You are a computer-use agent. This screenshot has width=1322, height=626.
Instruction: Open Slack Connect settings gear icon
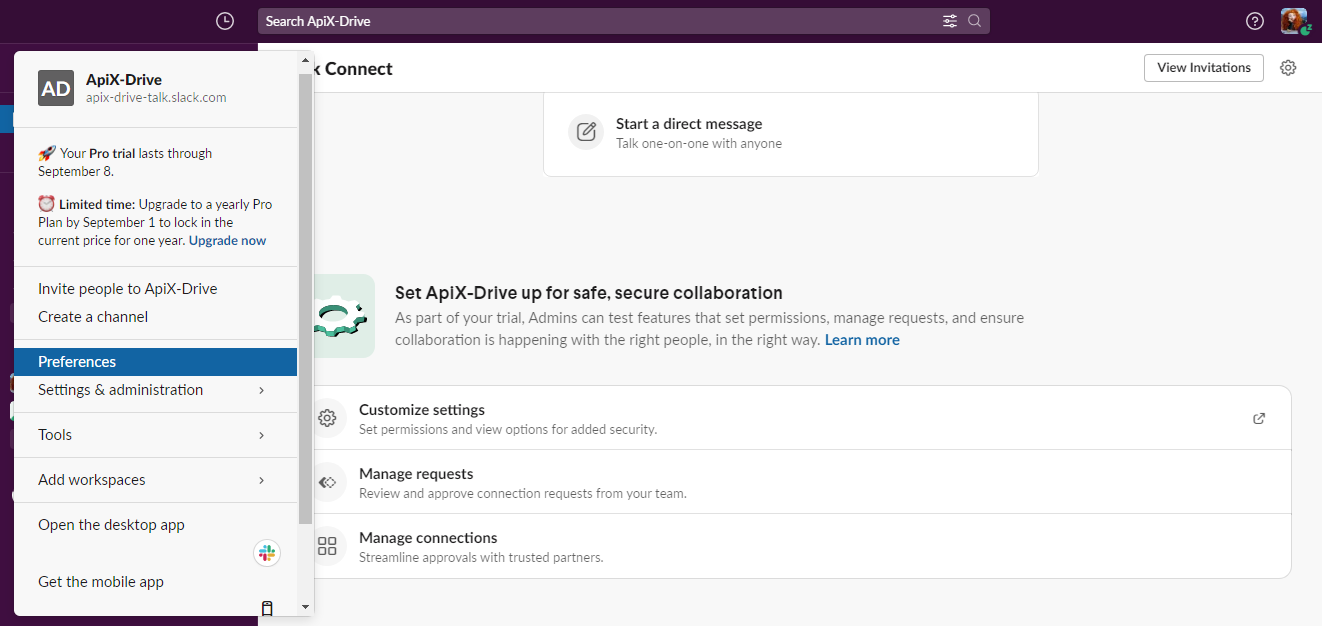click(x=1288, y=68)
